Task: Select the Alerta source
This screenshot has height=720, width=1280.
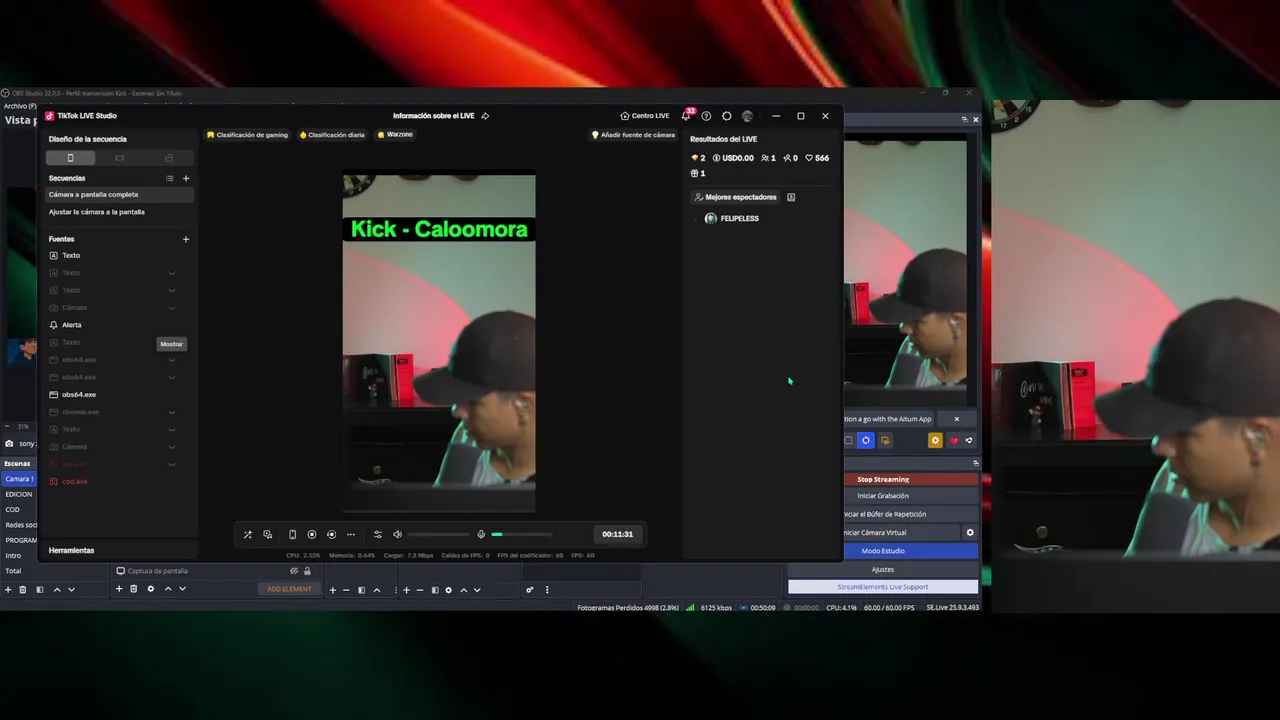Action: tap(119, 325)
